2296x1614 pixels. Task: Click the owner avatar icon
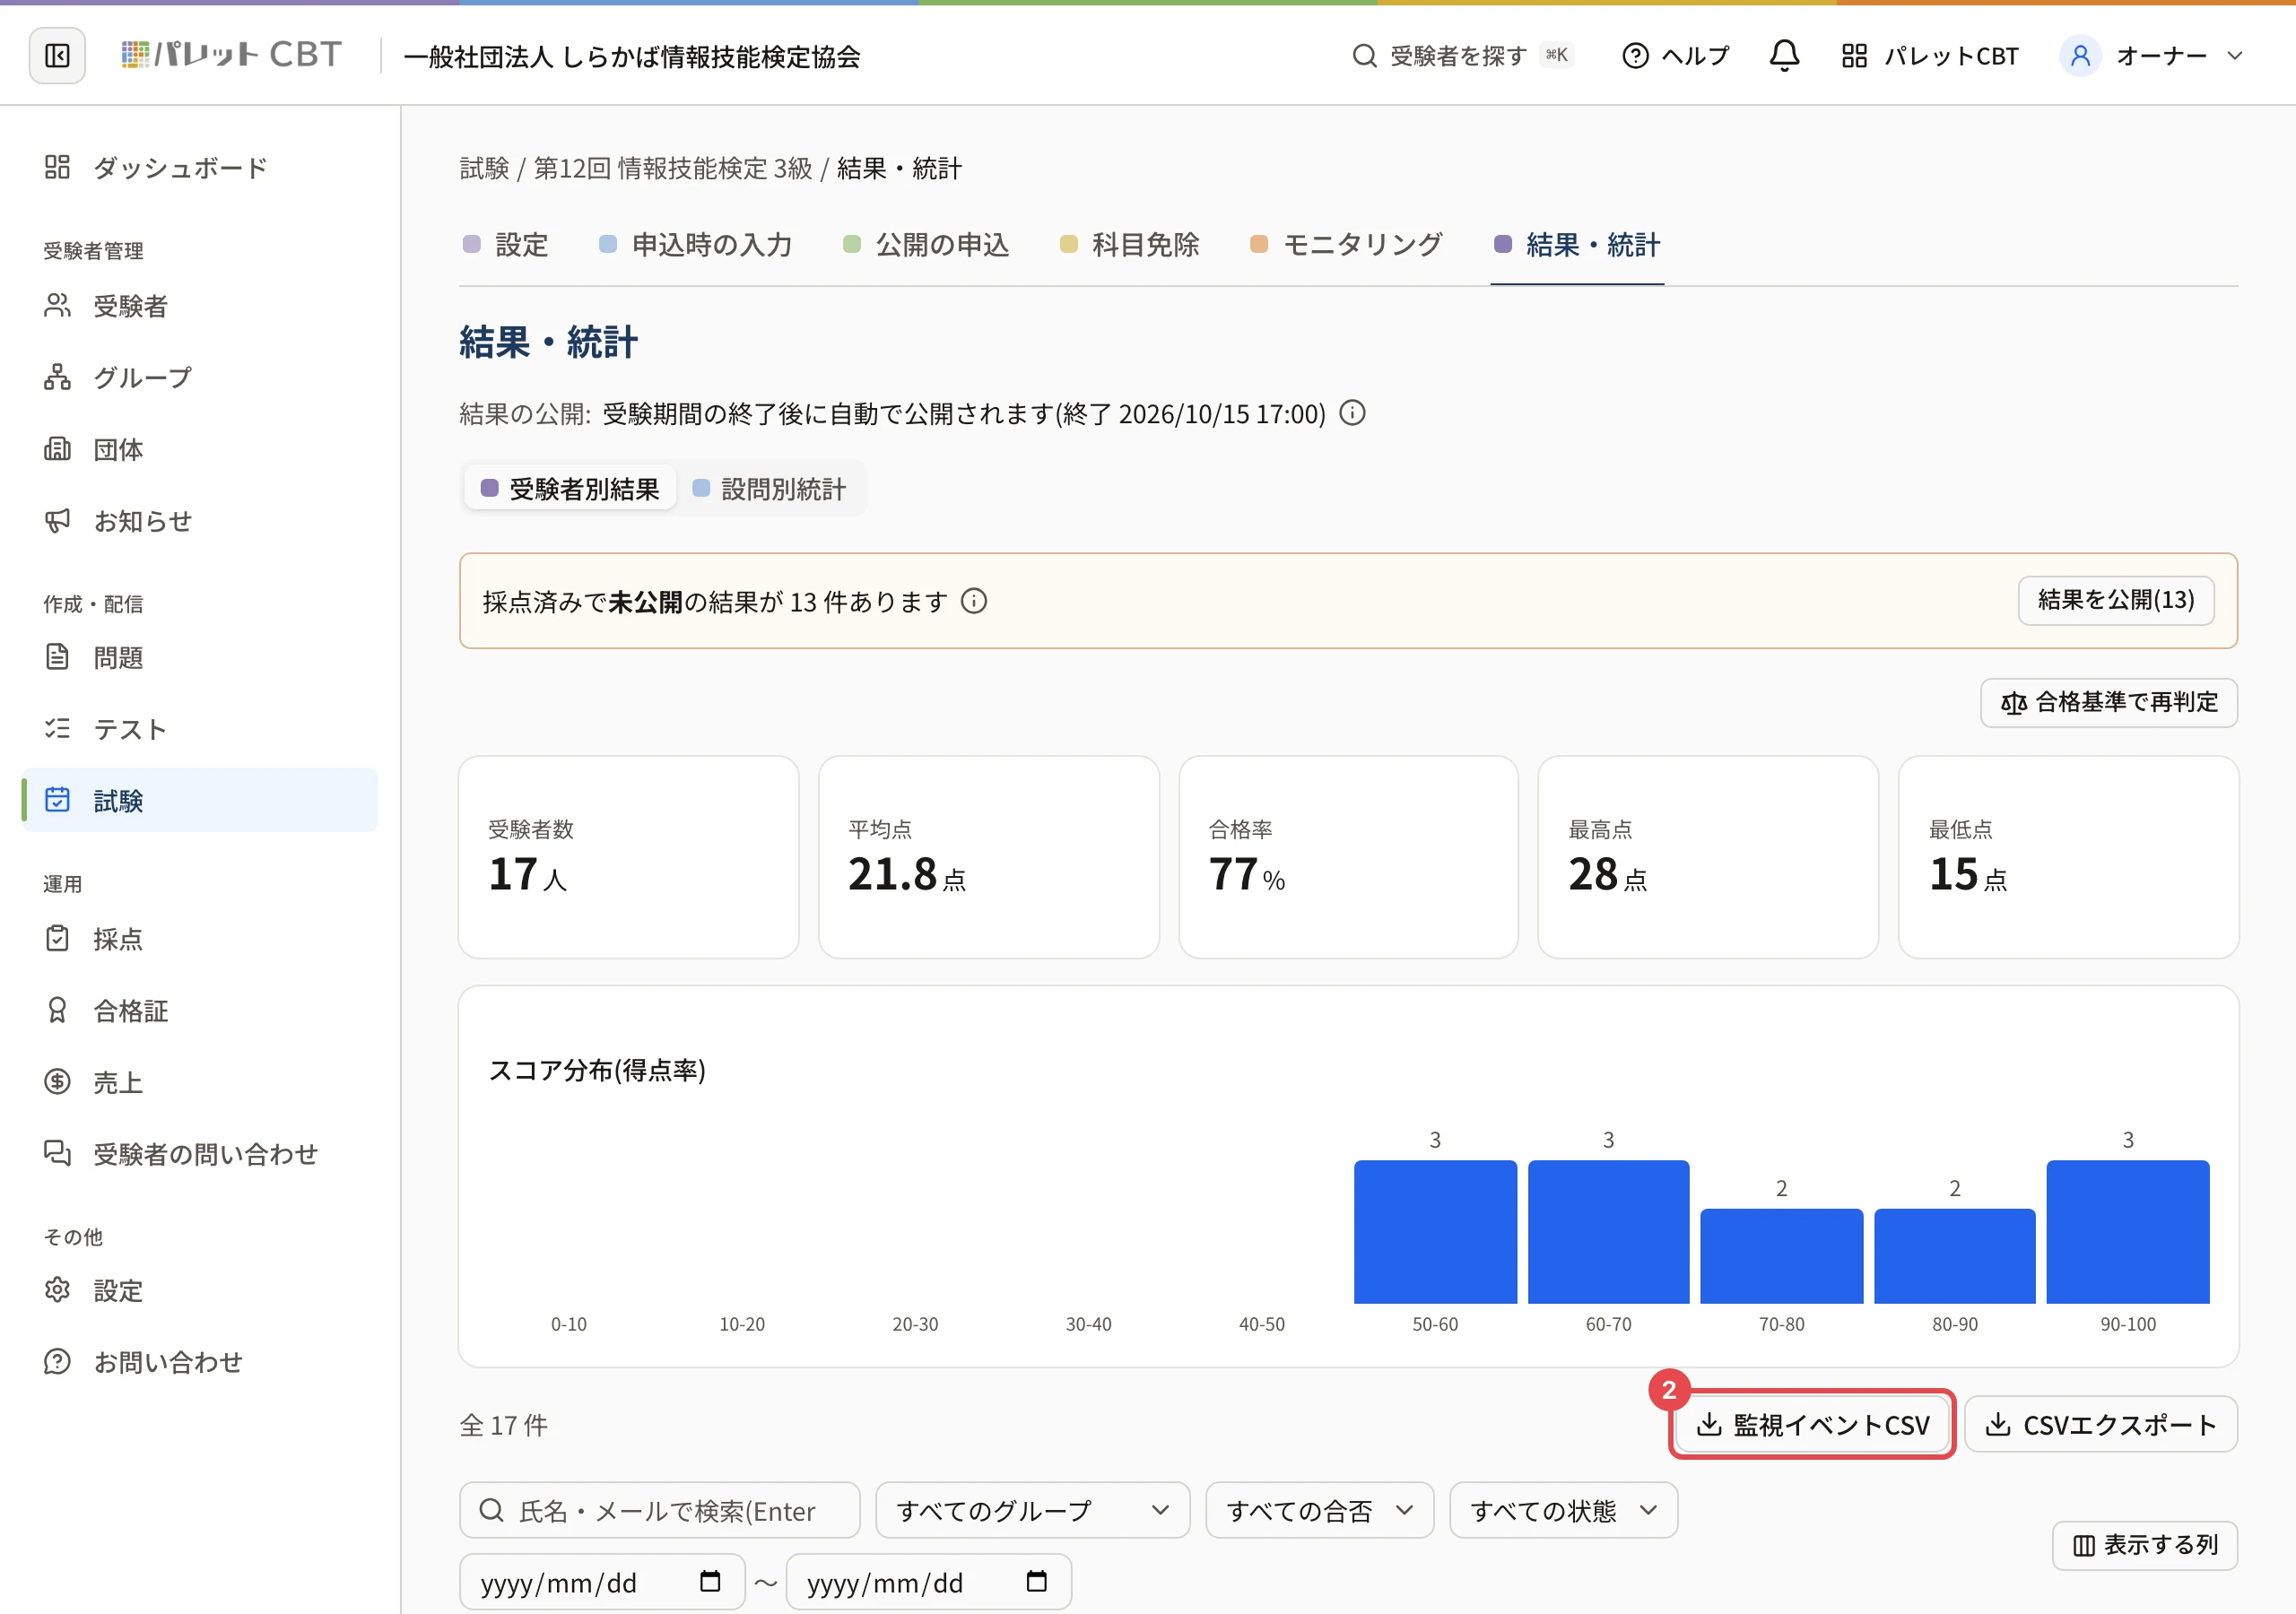2080,55
